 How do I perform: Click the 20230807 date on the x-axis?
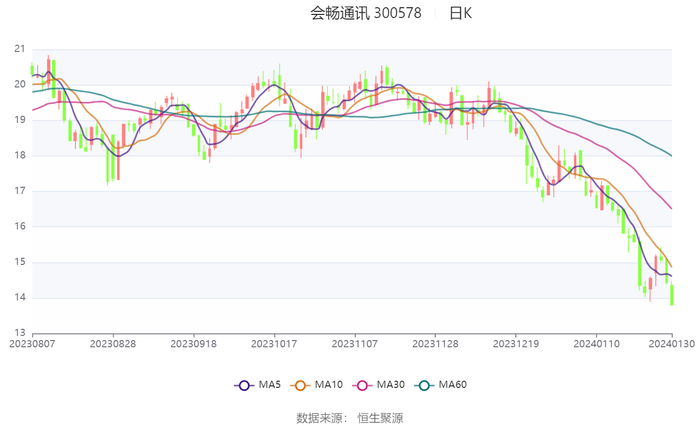click(33, 343)
